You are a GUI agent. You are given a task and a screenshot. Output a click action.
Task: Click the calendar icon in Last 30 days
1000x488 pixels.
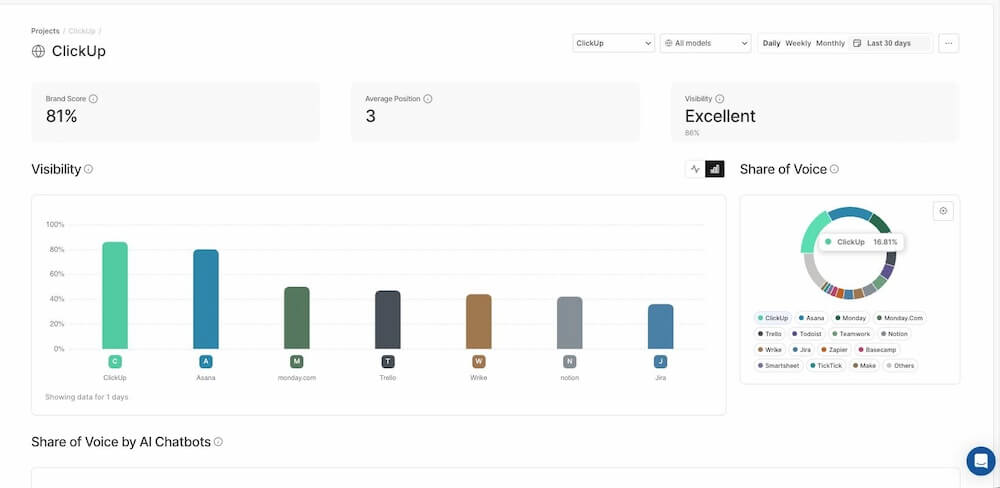(x=857, y=43)
